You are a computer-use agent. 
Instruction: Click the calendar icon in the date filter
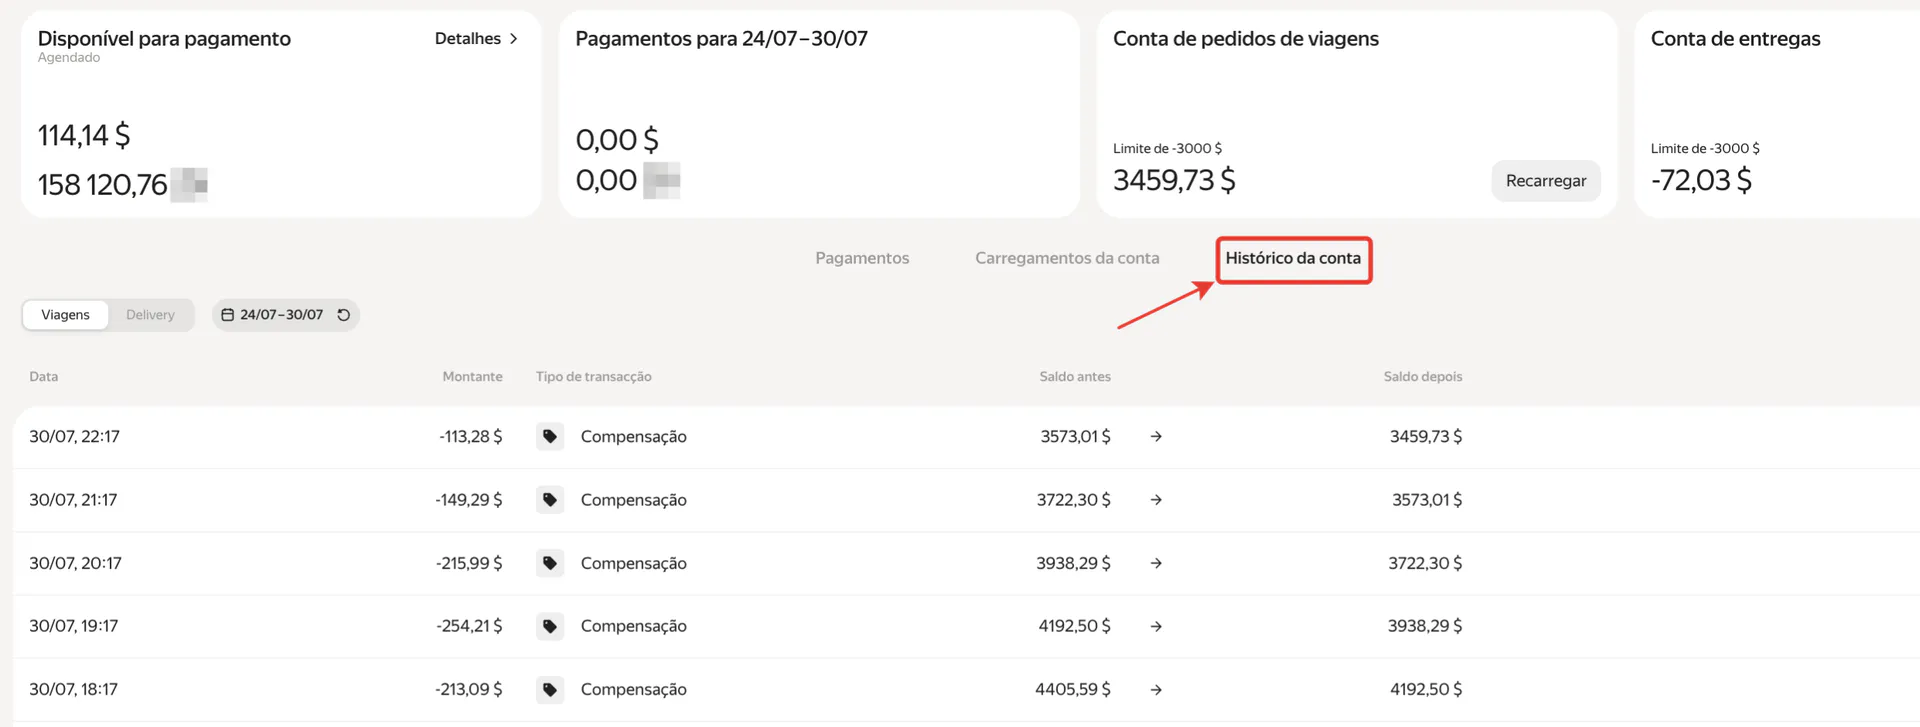(x=227, y=315)
